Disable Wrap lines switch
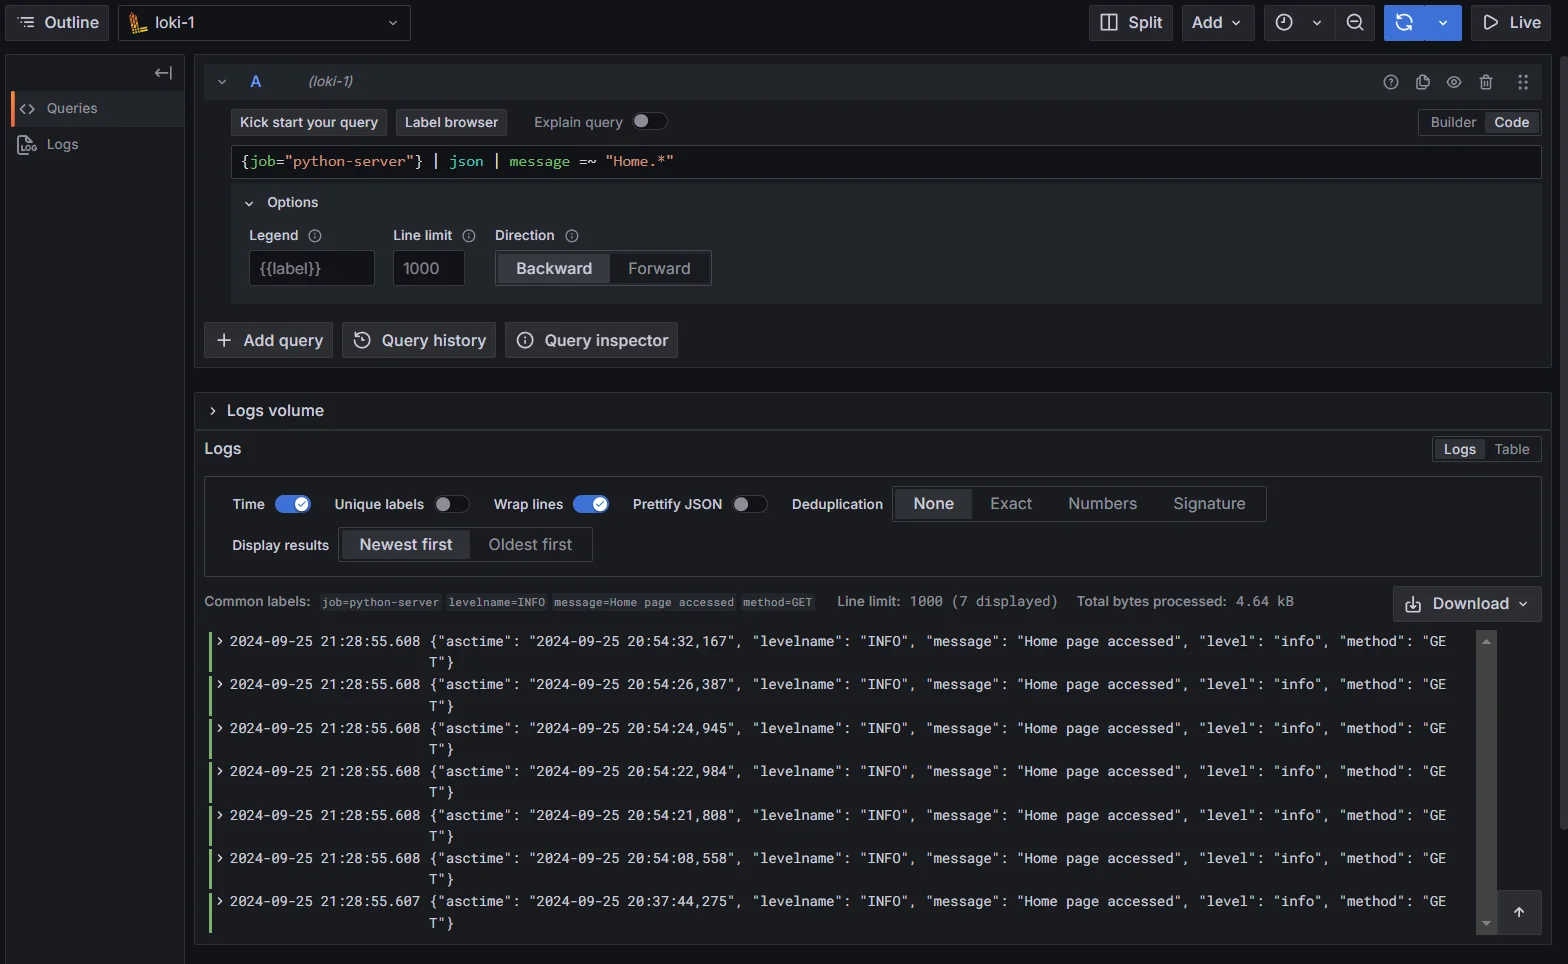This screenshot has height=964, width=1568. [x=591, y=504]
